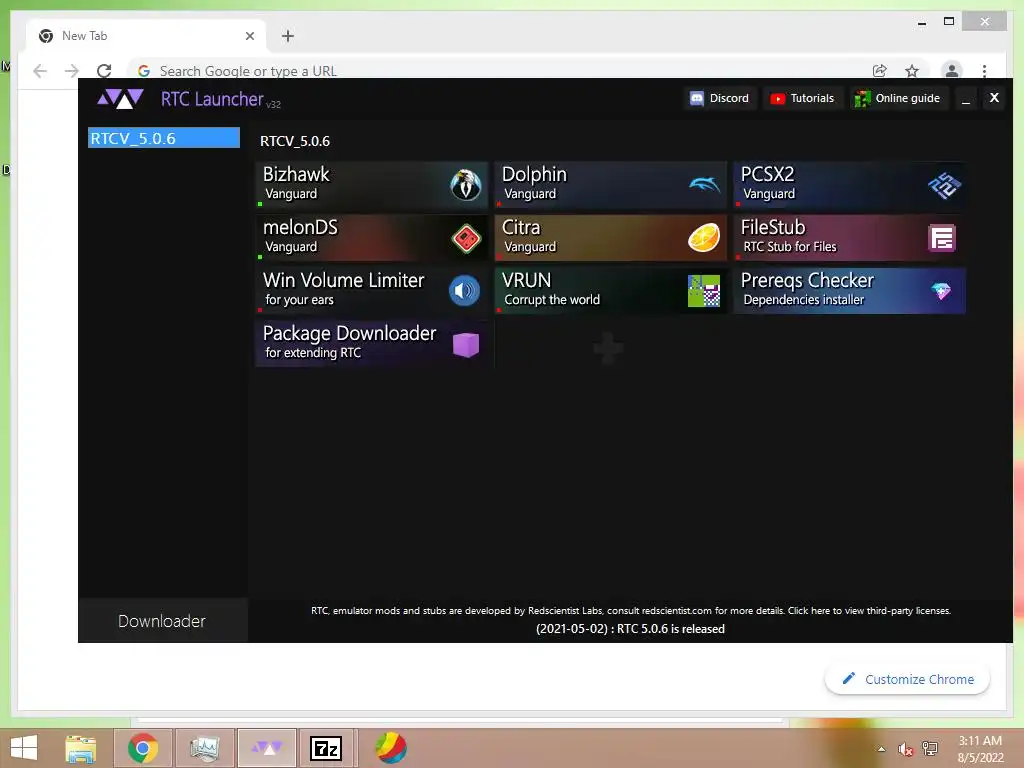Minimize the RTC Launcher window

(x=966, y=99)
